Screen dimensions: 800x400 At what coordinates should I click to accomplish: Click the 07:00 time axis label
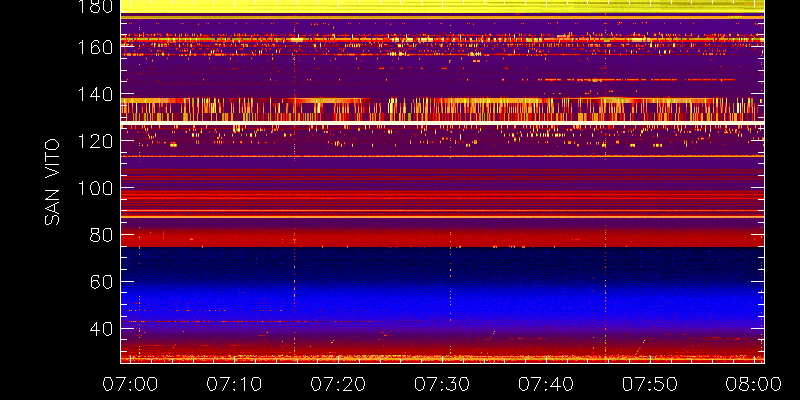coord(130,384)
